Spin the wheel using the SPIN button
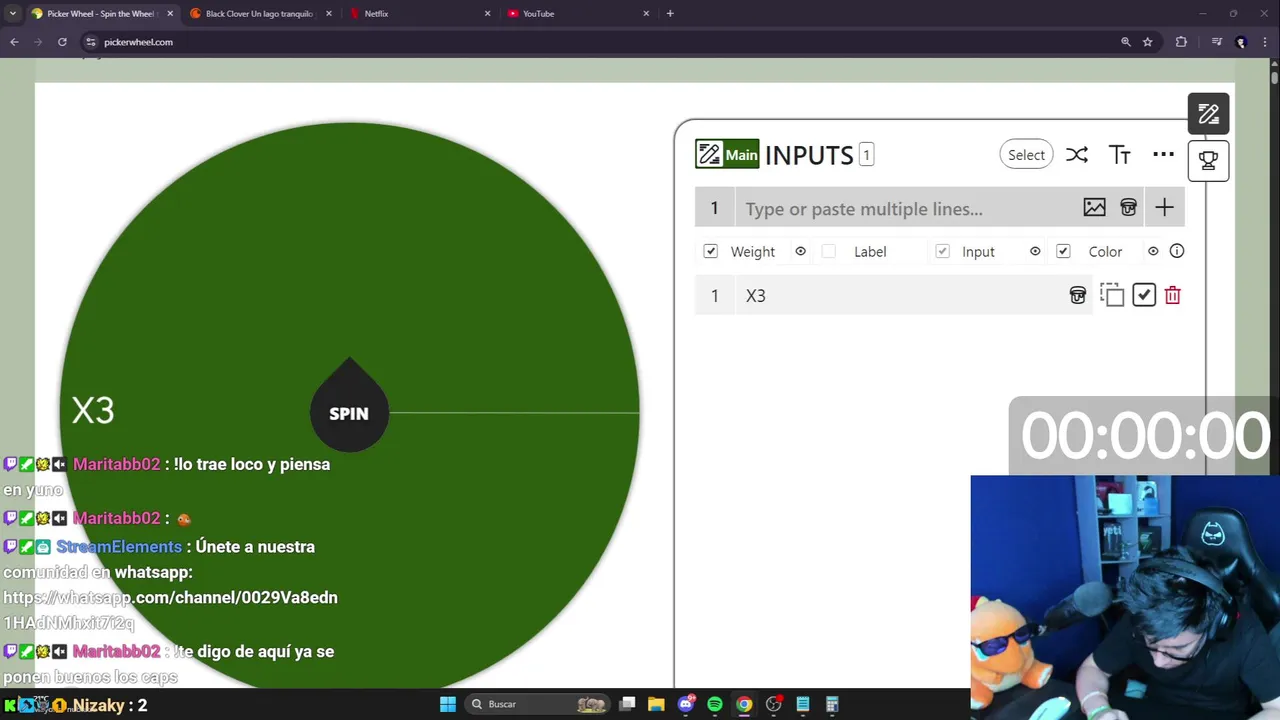 coord(349,412)
